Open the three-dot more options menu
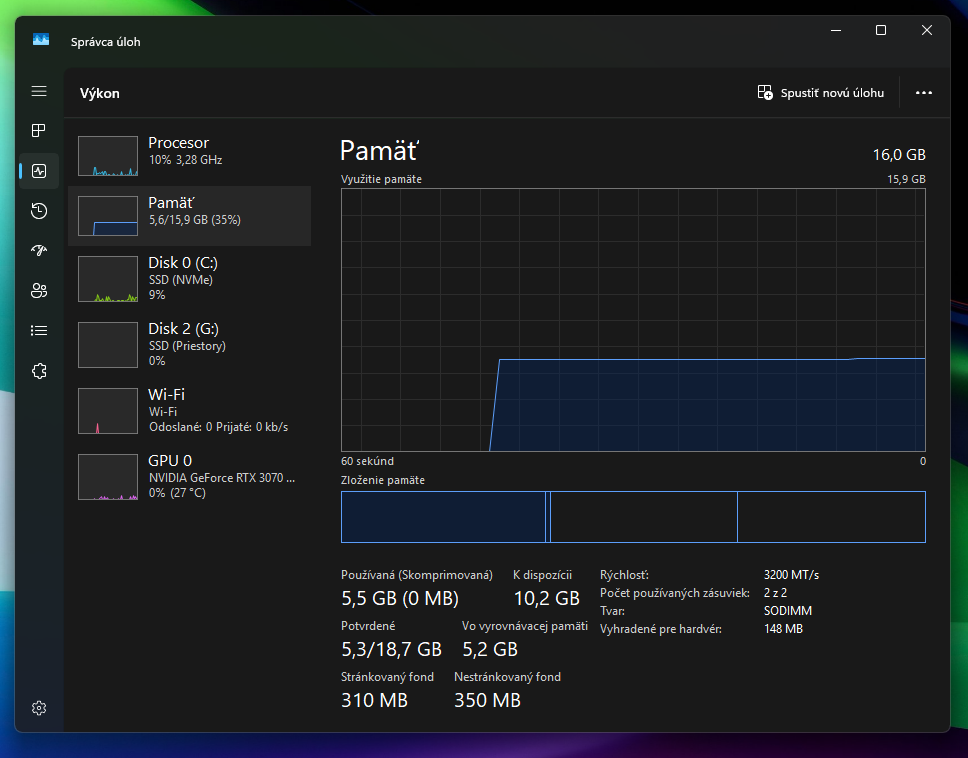The image size is (968, 758). click(x=923, y=93)
